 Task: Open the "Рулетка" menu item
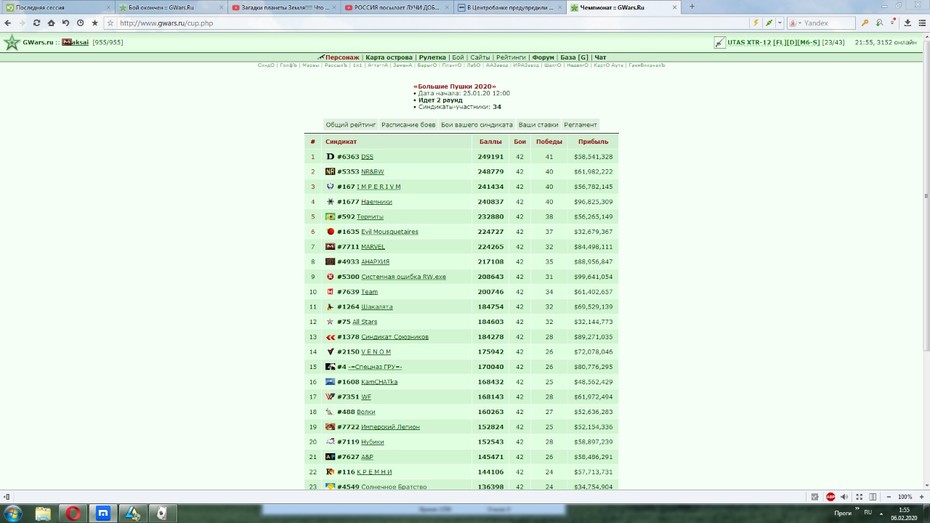pyautogui.click(x=432, y=58)
